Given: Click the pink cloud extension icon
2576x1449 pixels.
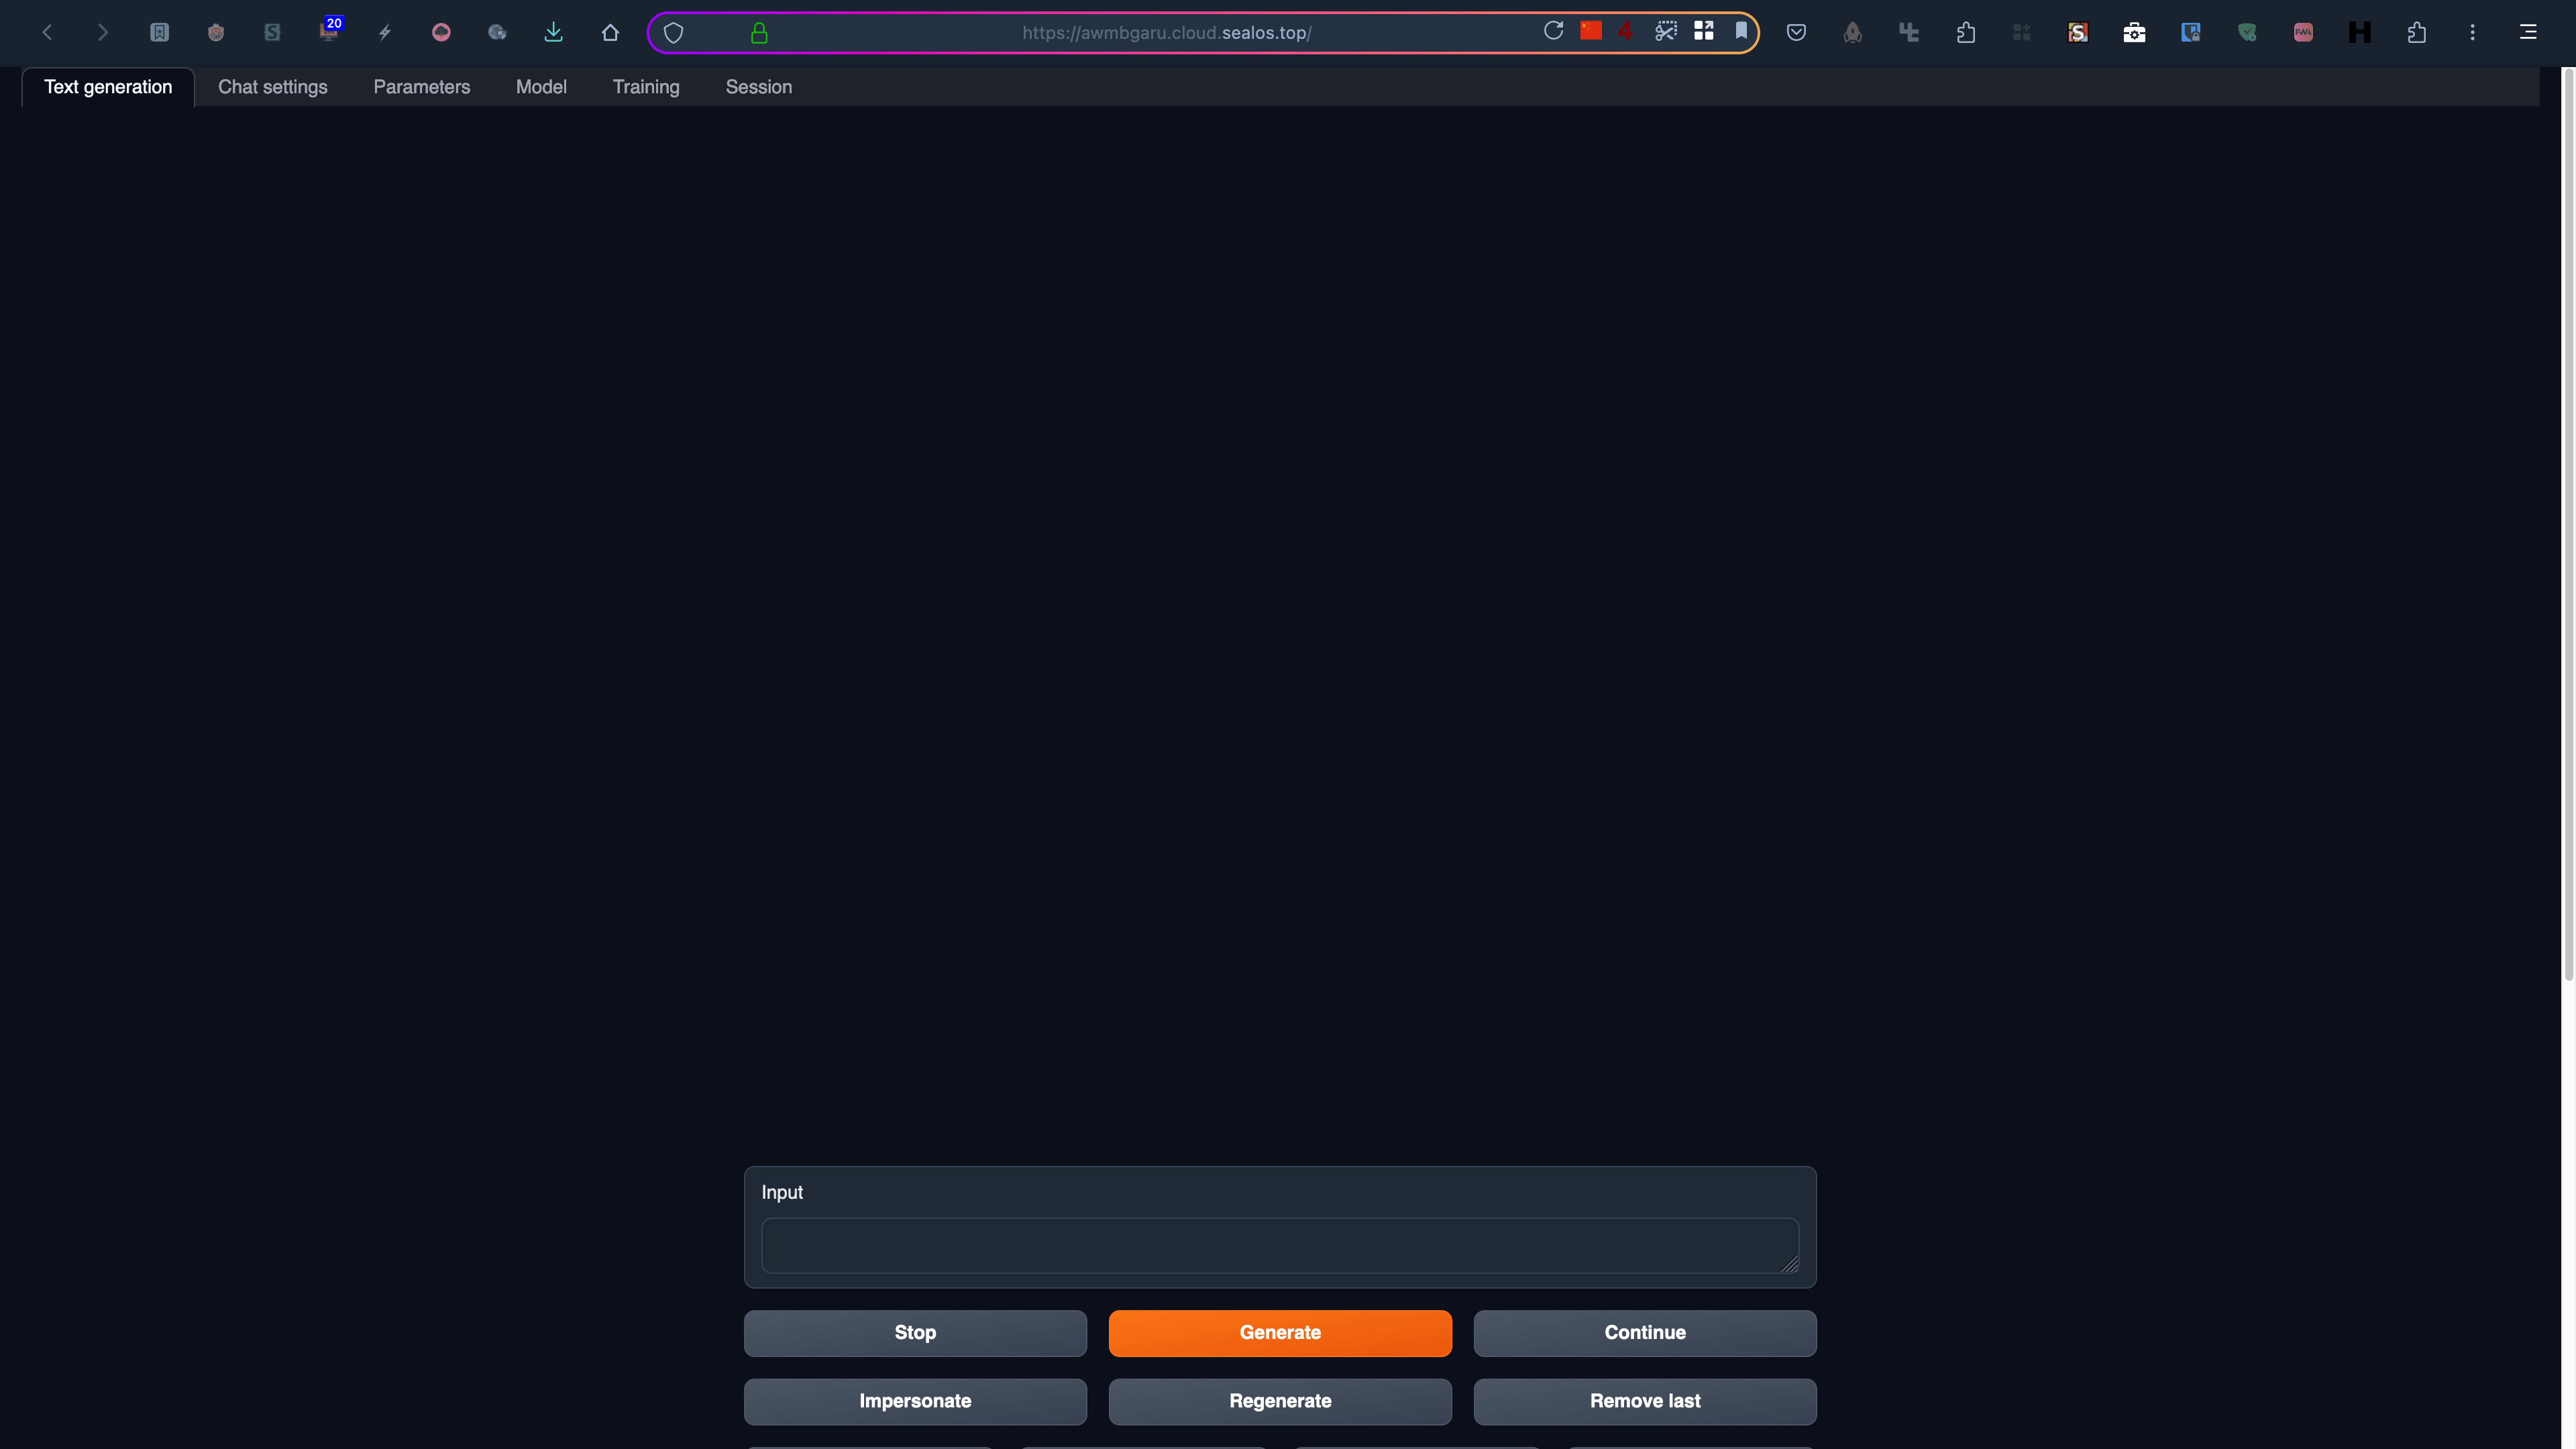Looking at the screenshot, I should pos(441,33).
